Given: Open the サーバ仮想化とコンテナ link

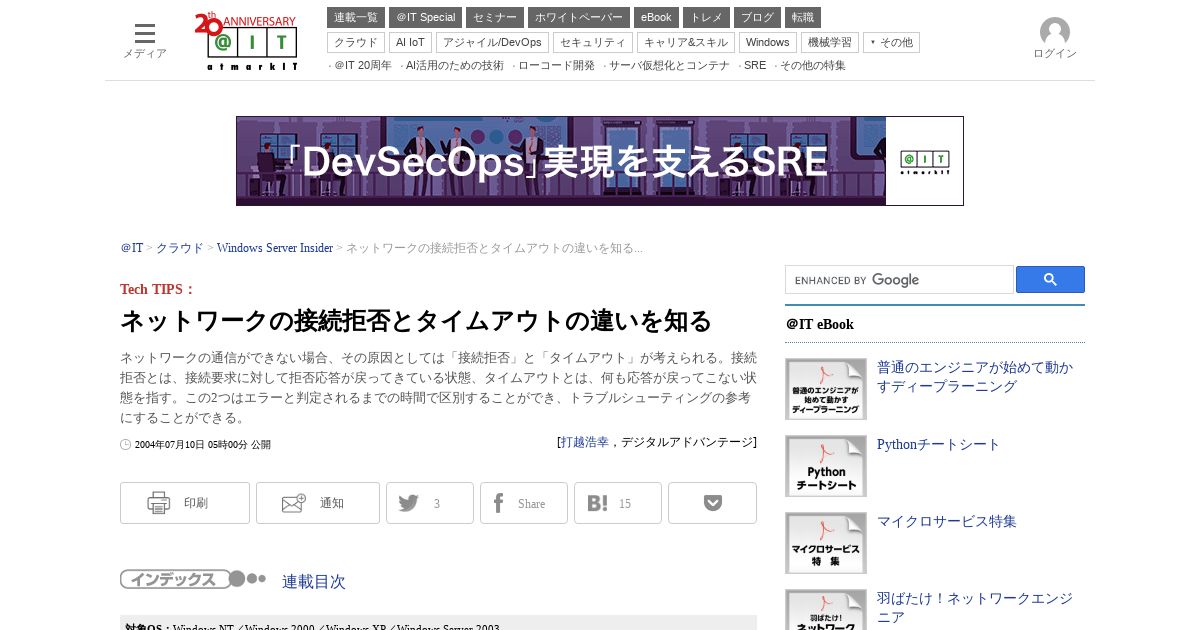Looking at the screenshot, I should coord(669,66).
